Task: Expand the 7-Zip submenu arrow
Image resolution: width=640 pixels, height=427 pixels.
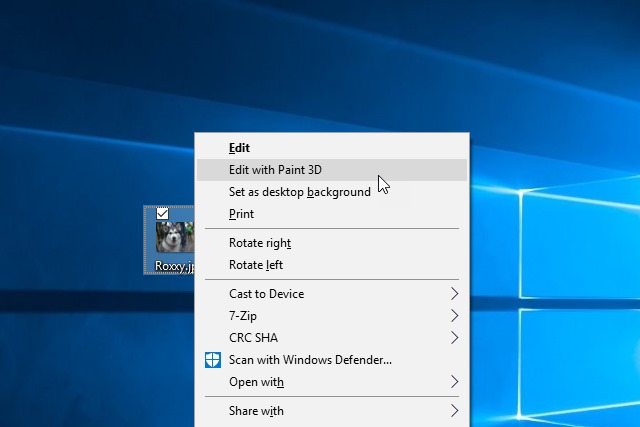Action: coord(455,316)
